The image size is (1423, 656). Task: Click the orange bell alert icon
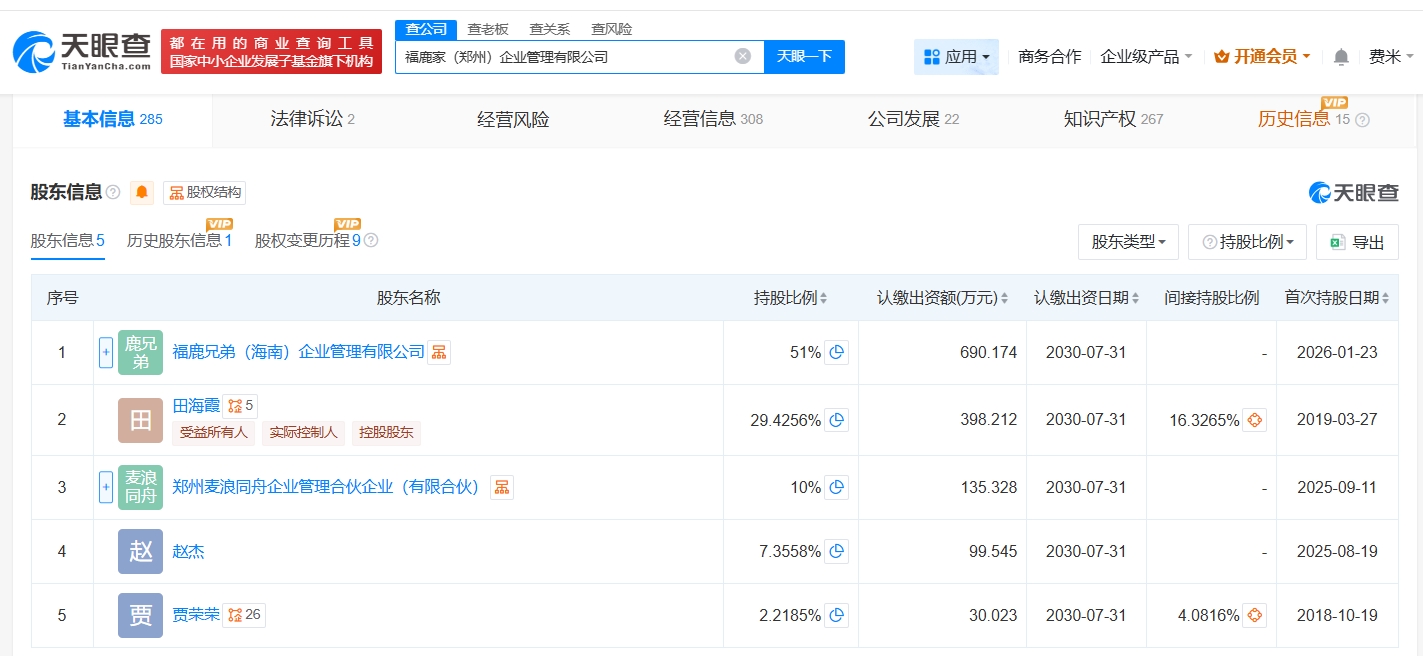click(142, 193)
